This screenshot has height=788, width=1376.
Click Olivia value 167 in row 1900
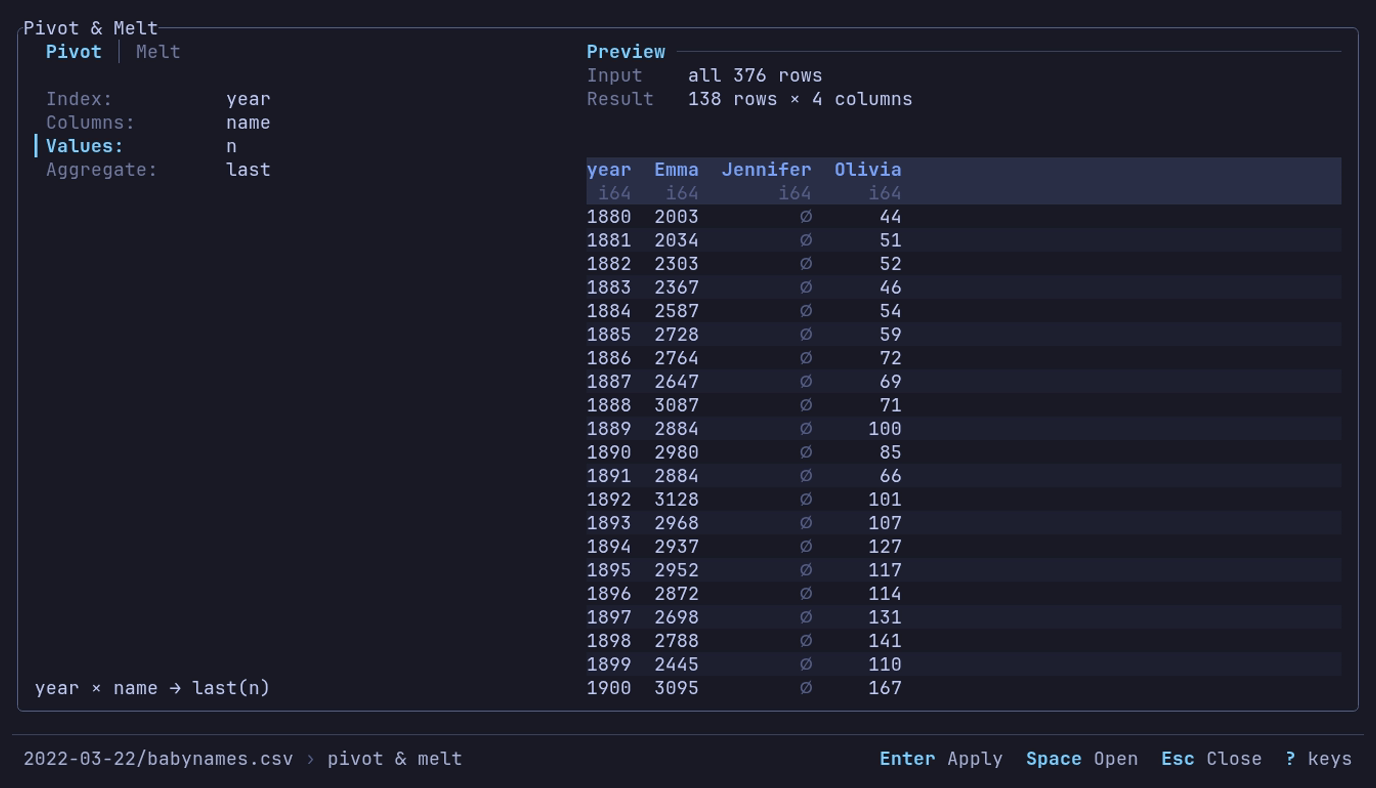885,688
